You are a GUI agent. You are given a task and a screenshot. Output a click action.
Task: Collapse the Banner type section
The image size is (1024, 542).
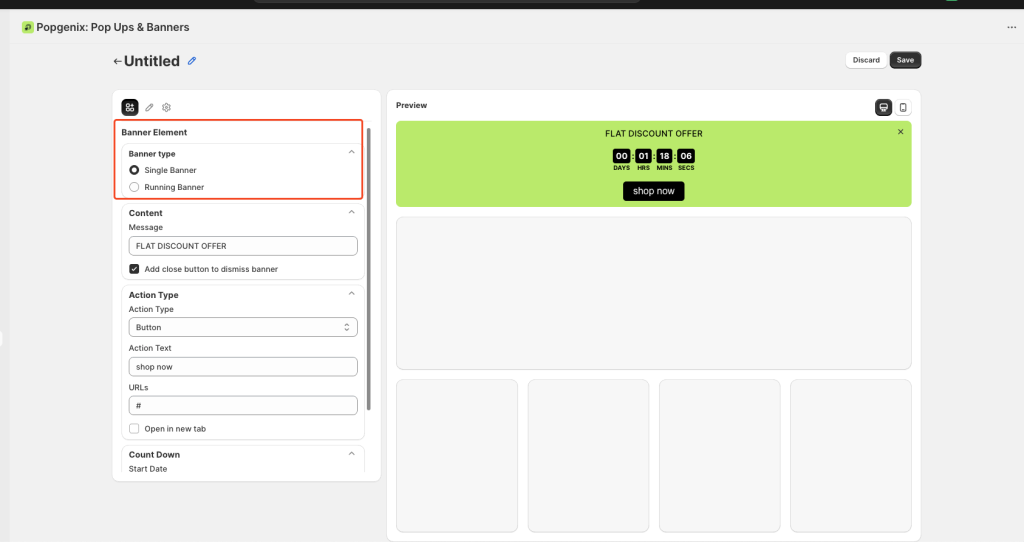pyautogui.click(x=351, y=152)
